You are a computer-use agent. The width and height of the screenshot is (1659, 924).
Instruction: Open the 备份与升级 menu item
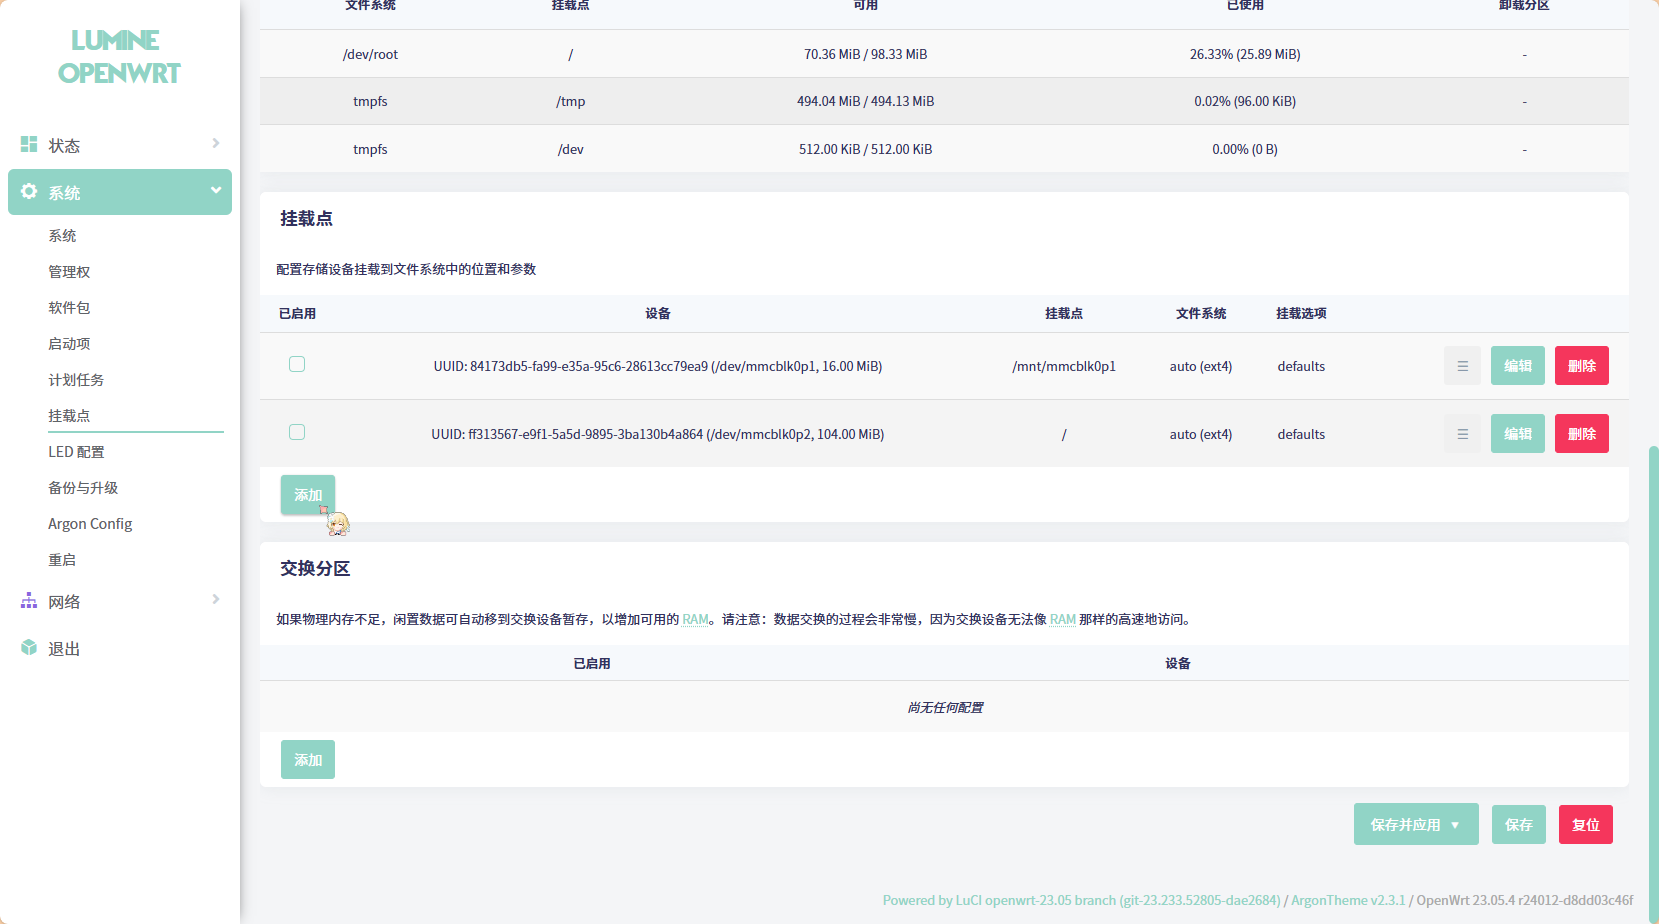coord(83,488)
